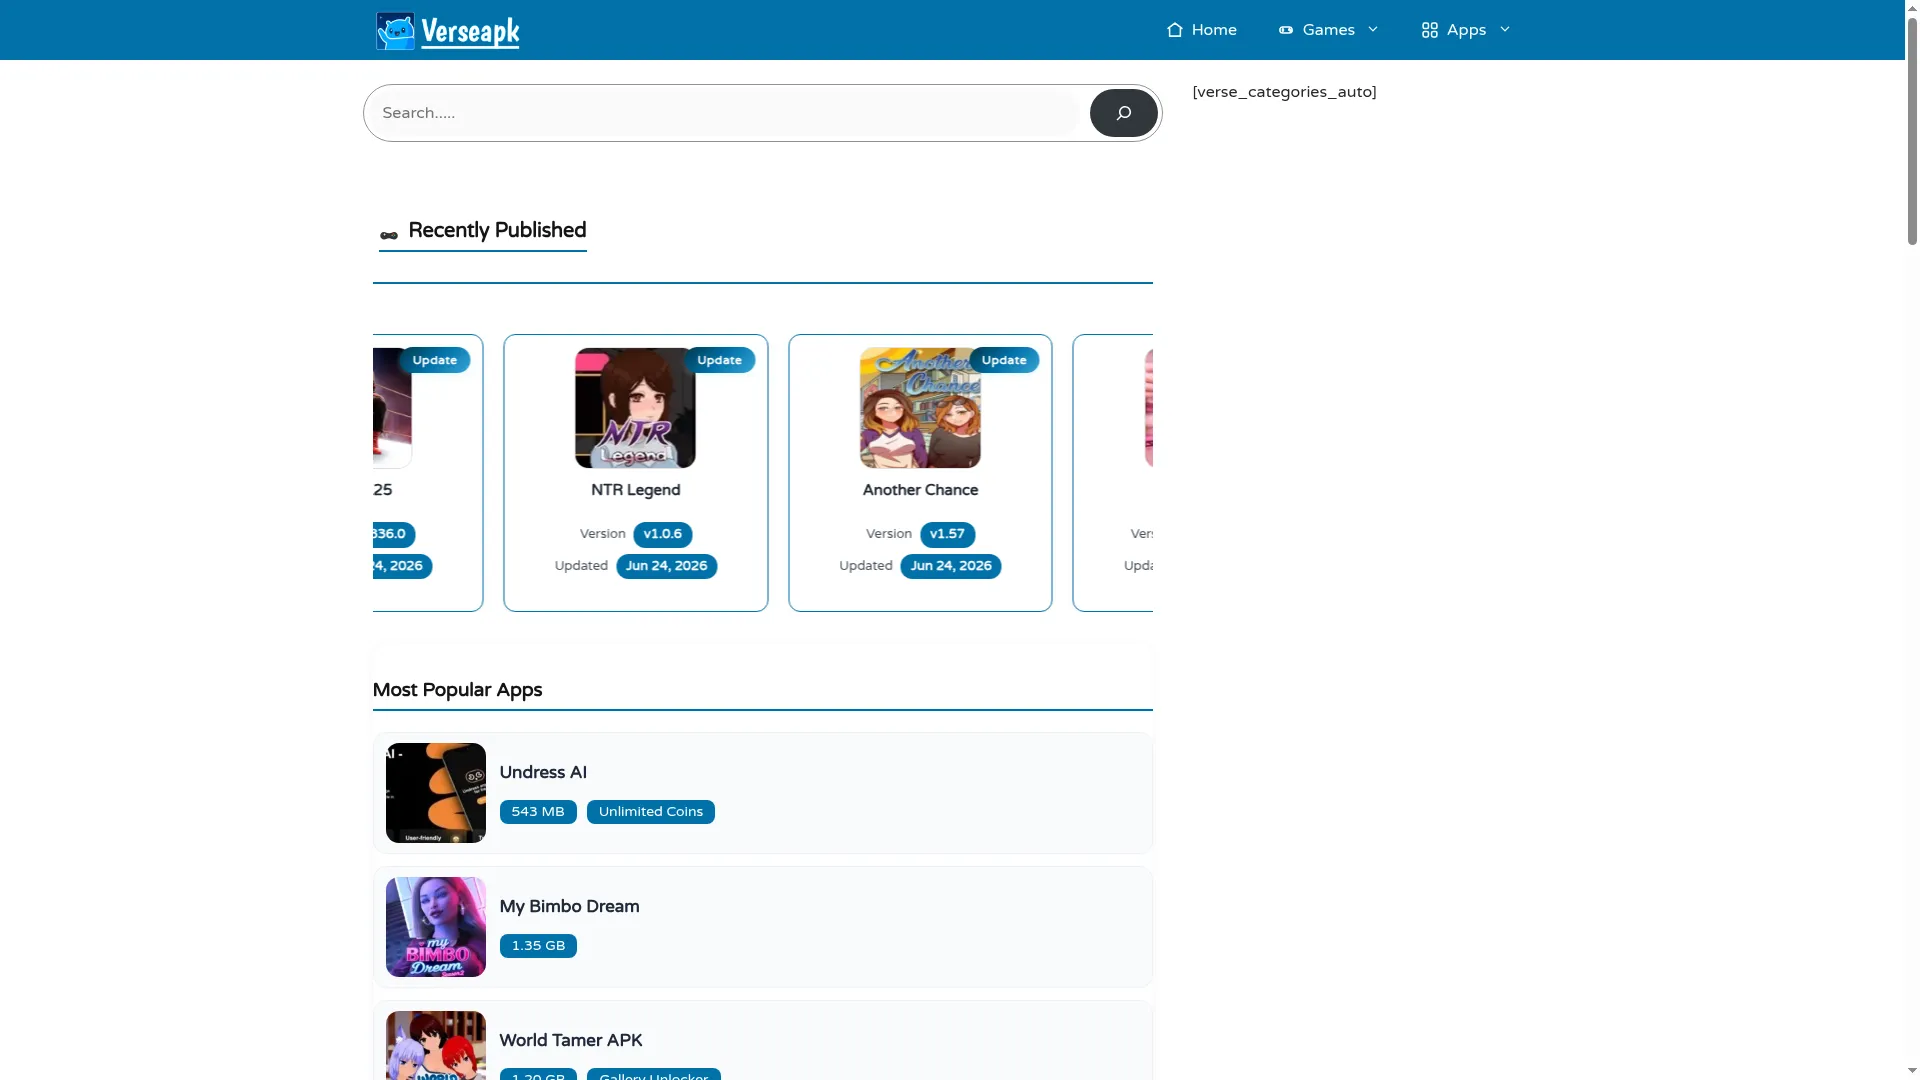Screen dimensions: 1920x1080
Task: Expand the Games menu chevron
Action: click(x=1373, y=30)
